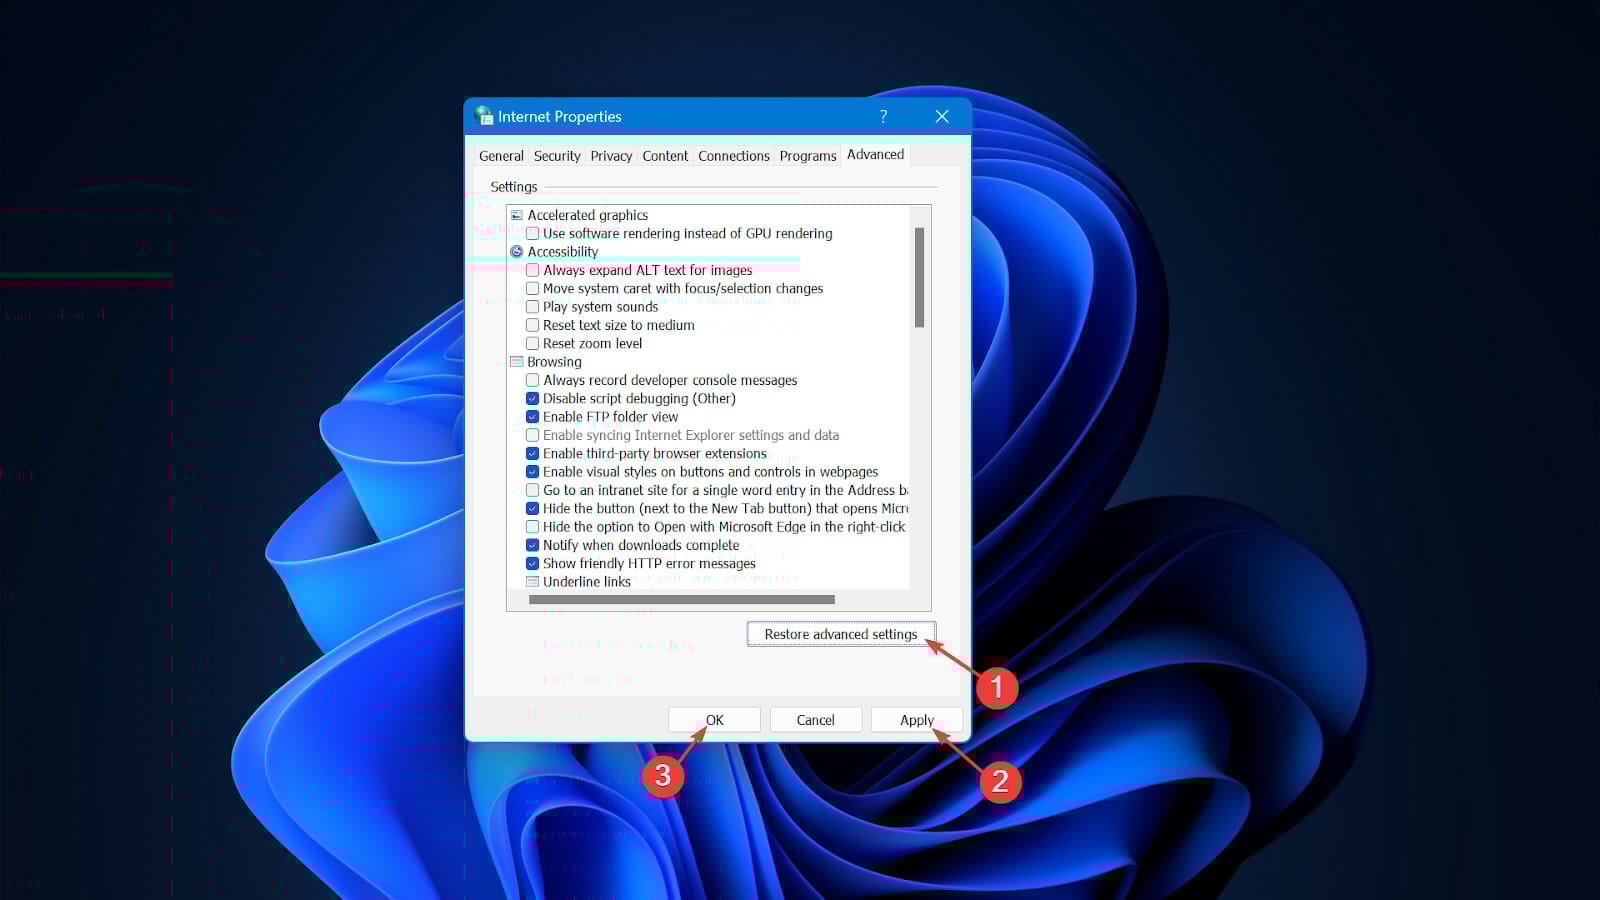Screen dimensions: 1600x900
Task: Check Hide the option to Open with Microsoft Edge
Action: click(532, 527)
